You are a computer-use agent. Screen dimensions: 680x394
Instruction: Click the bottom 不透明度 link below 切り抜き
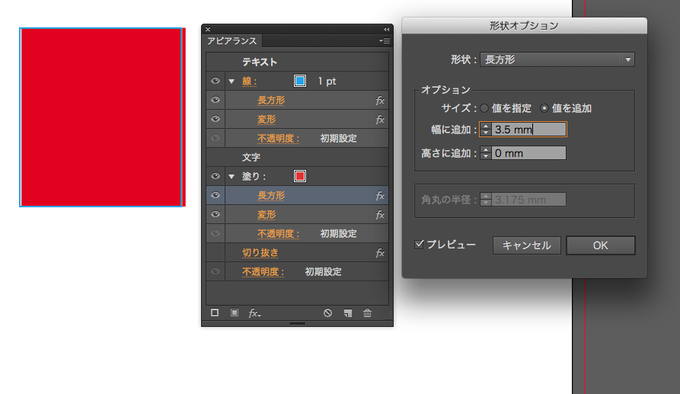263,272
